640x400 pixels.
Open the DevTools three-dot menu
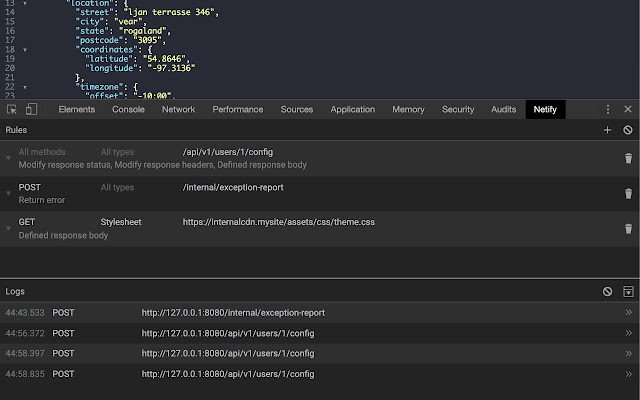[x=607, y=109]
